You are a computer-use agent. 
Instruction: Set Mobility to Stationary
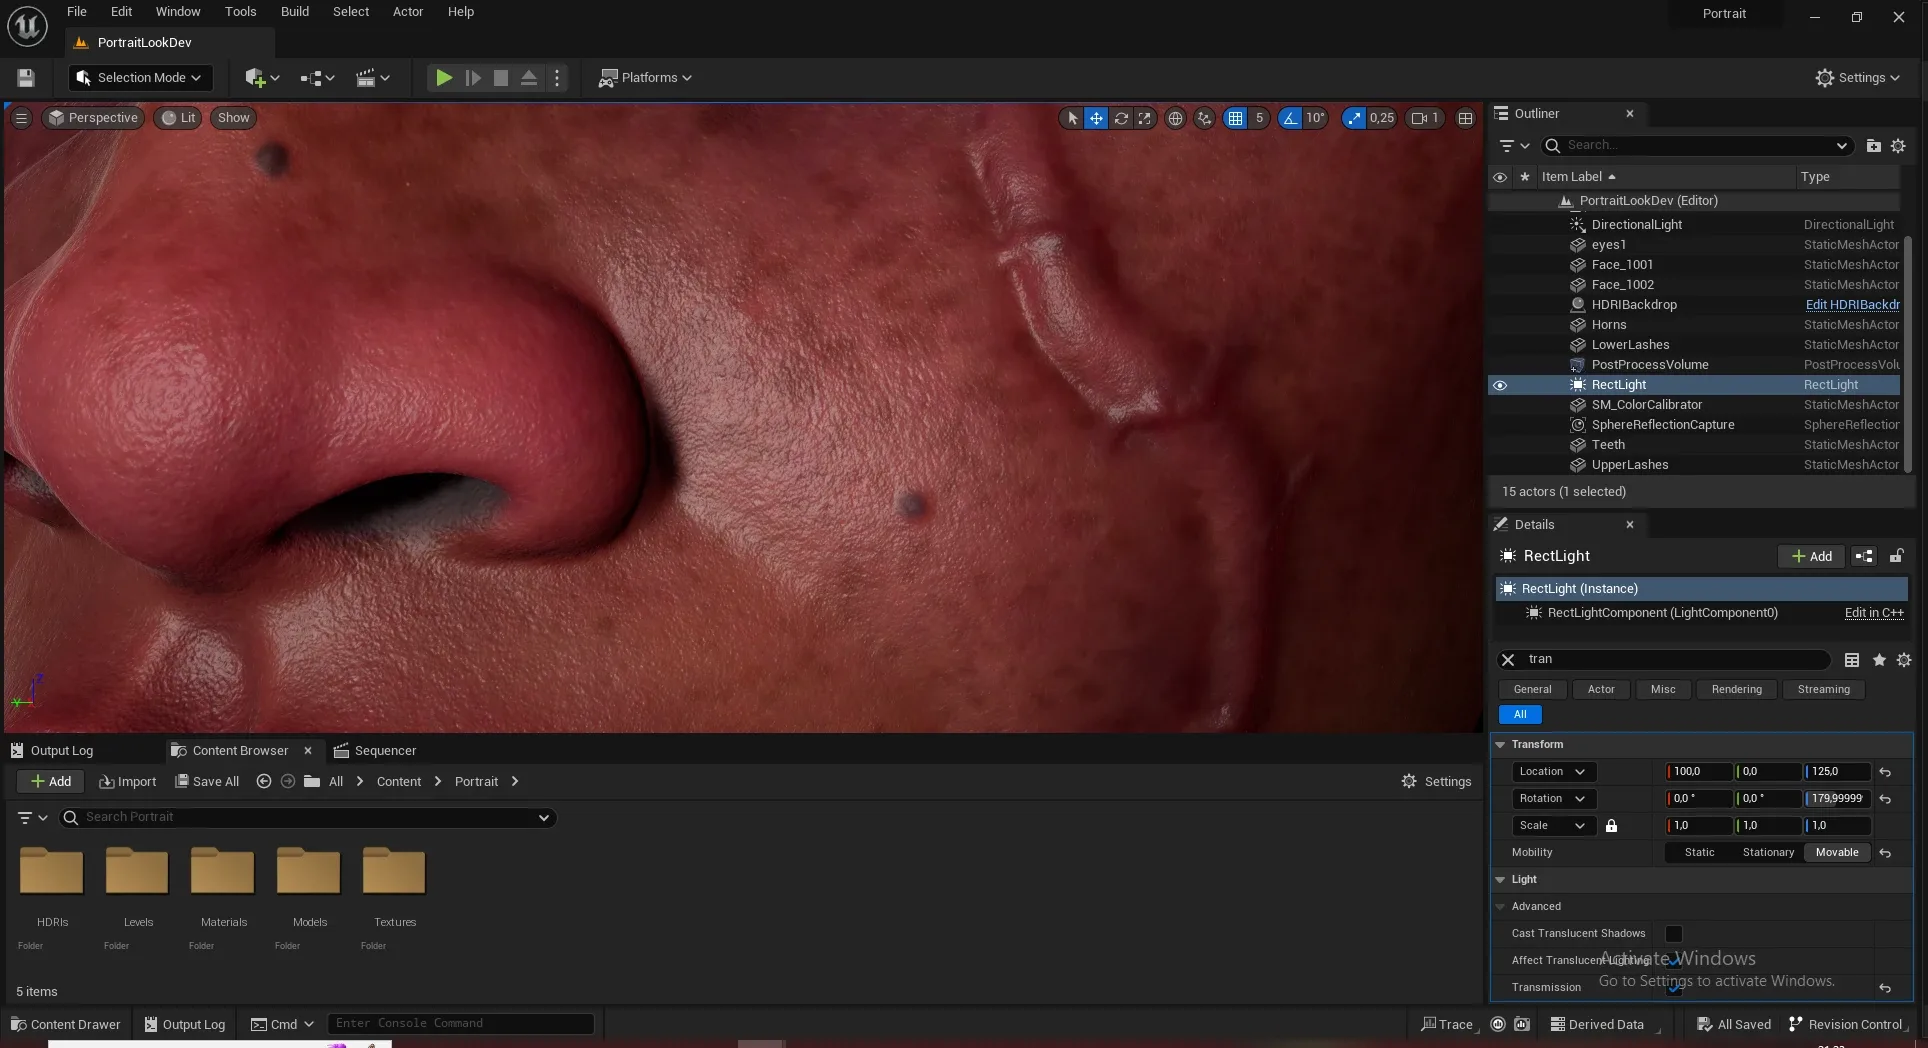pyautogui.click(x=1768, y=853)
